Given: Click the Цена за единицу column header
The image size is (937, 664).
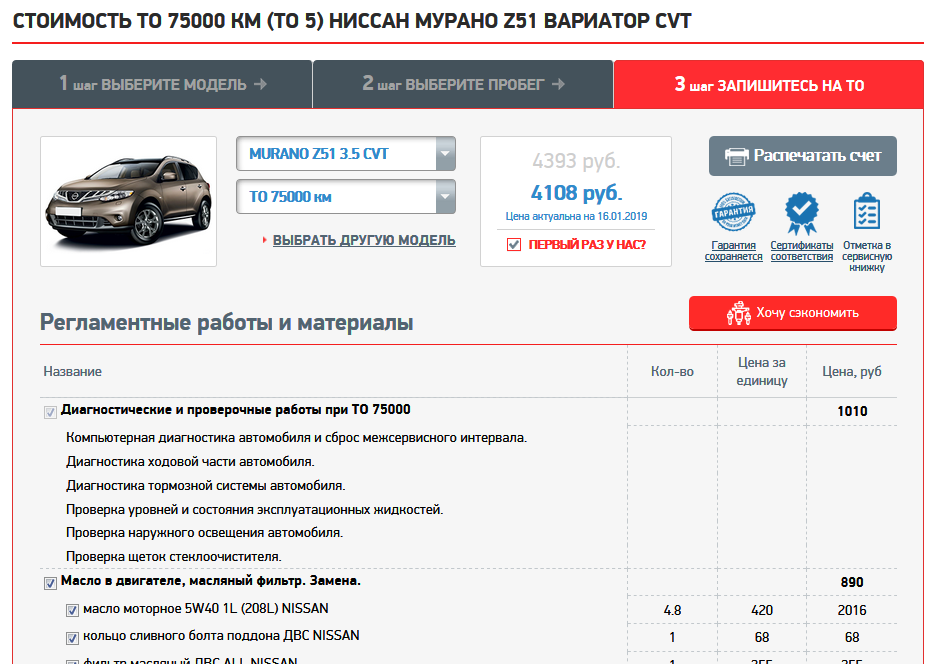Looking at the screenshot, I should pos(761,371).
